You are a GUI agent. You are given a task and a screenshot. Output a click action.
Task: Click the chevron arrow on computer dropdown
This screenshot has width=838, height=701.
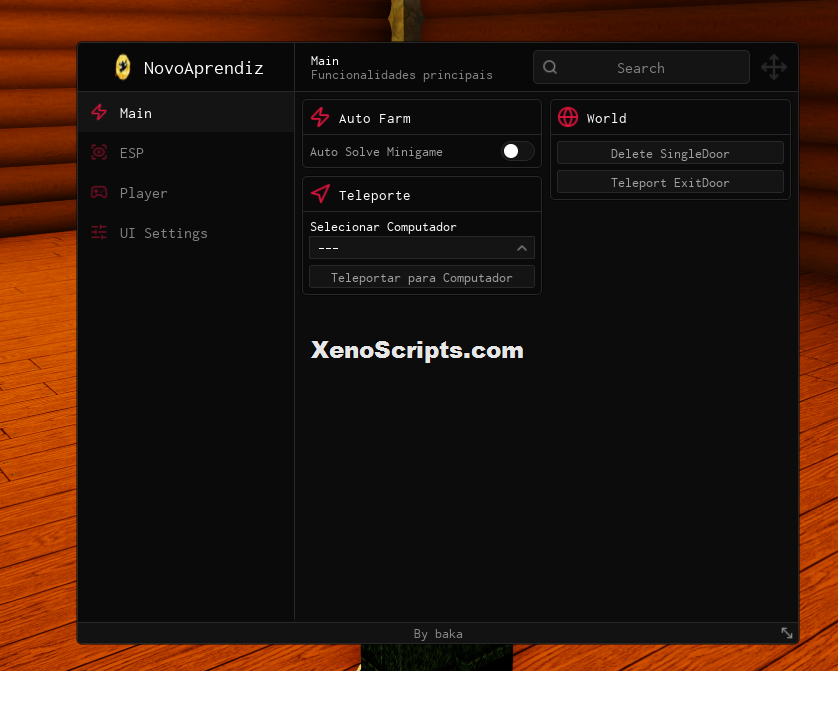(522, 248)
